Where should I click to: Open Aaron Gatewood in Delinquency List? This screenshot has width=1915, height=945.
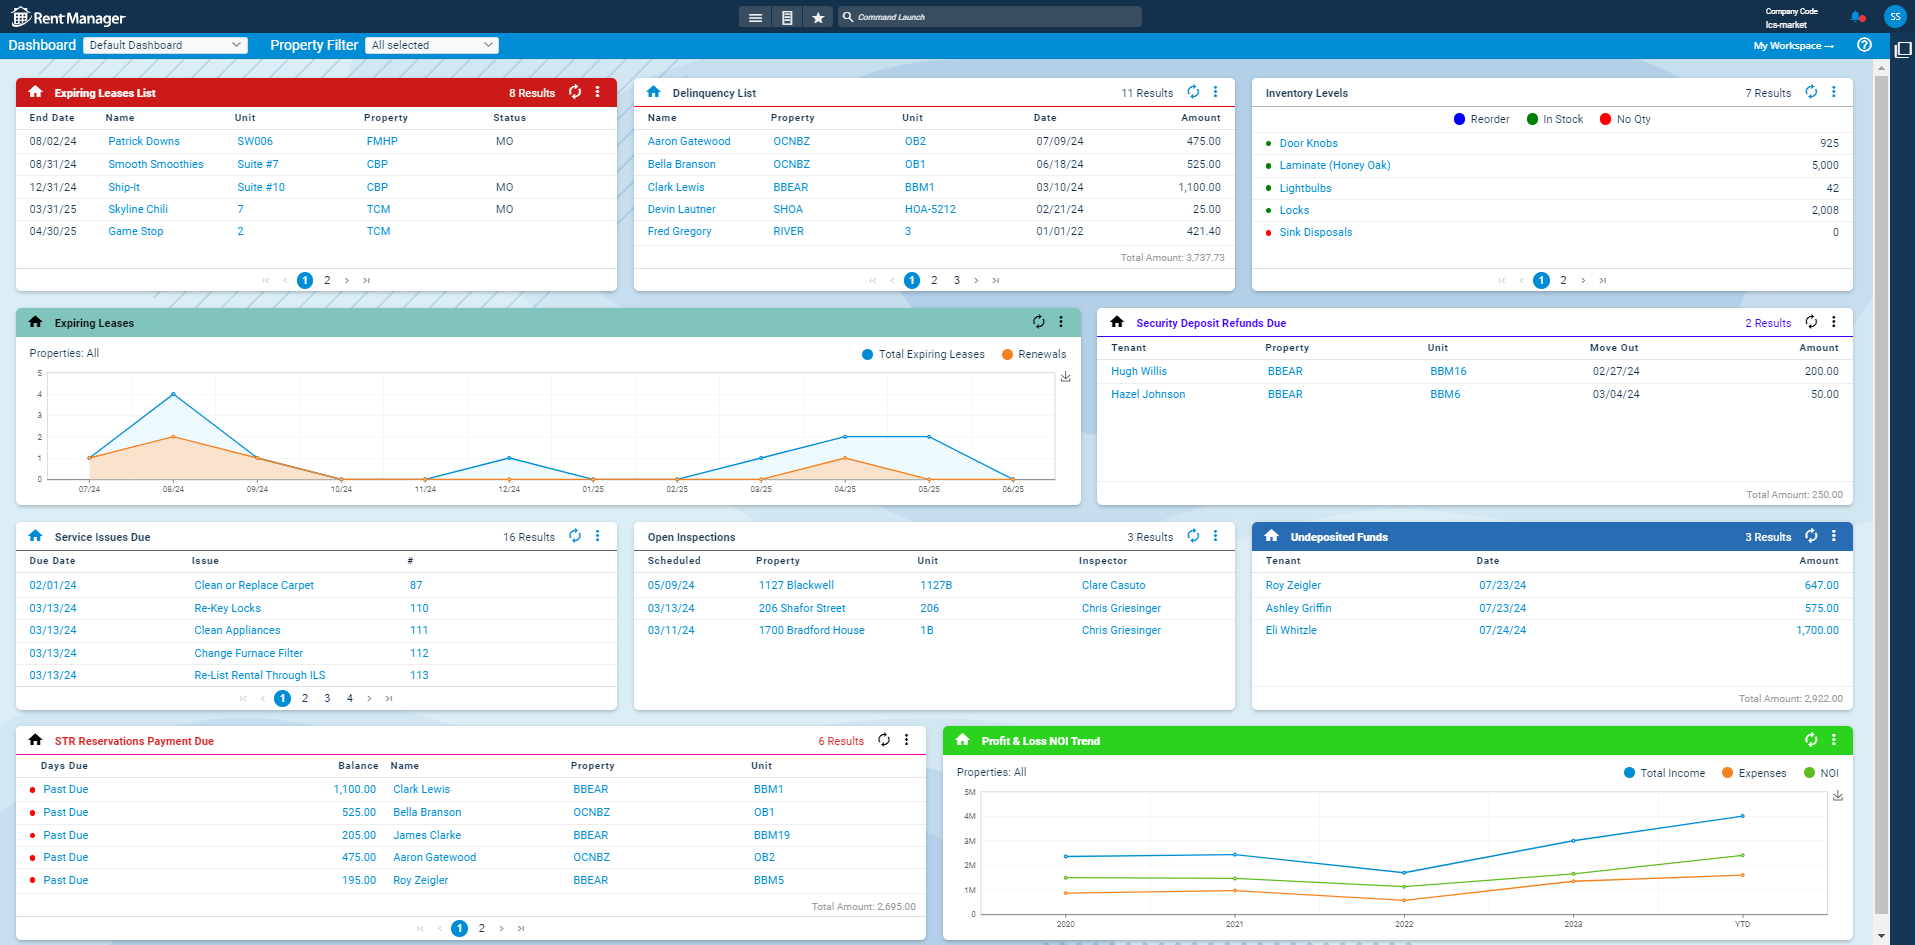689,141
